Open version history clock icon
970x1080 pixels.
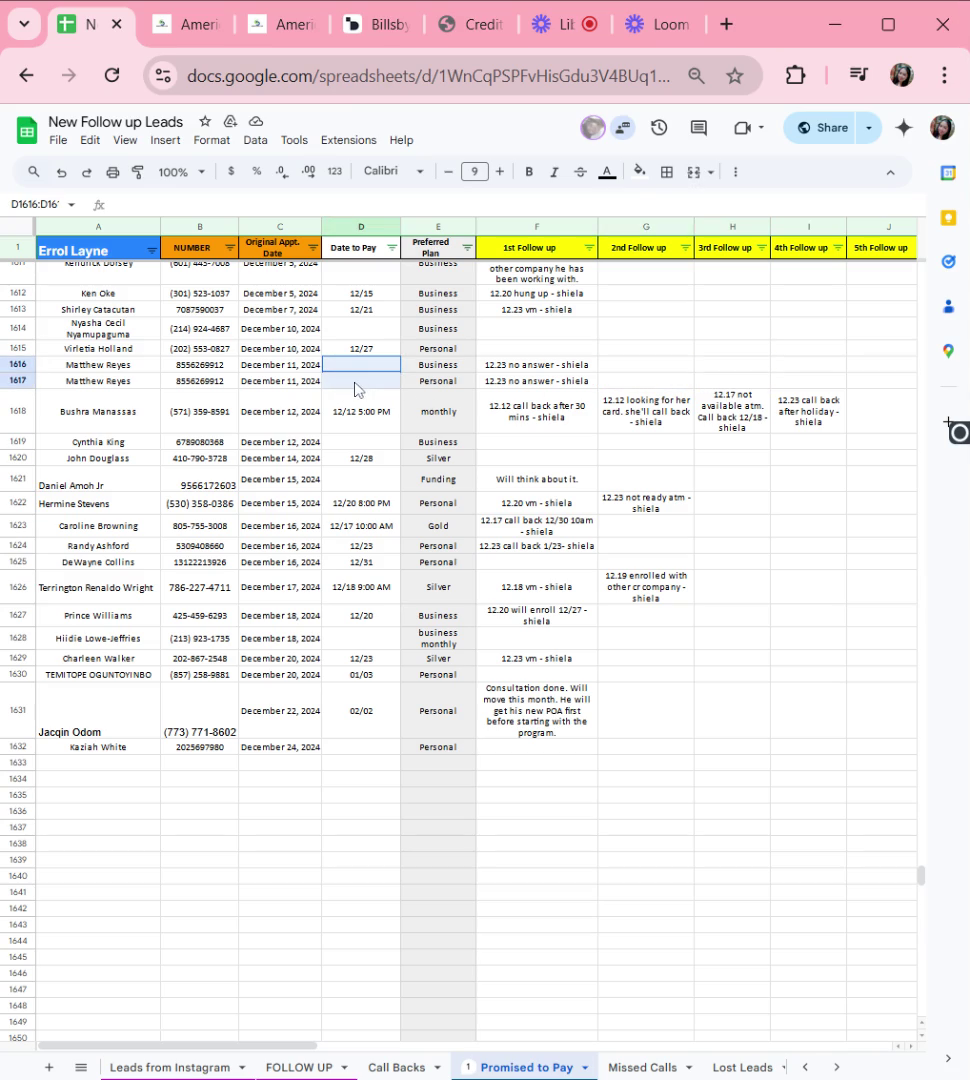(x=659, y=127)
